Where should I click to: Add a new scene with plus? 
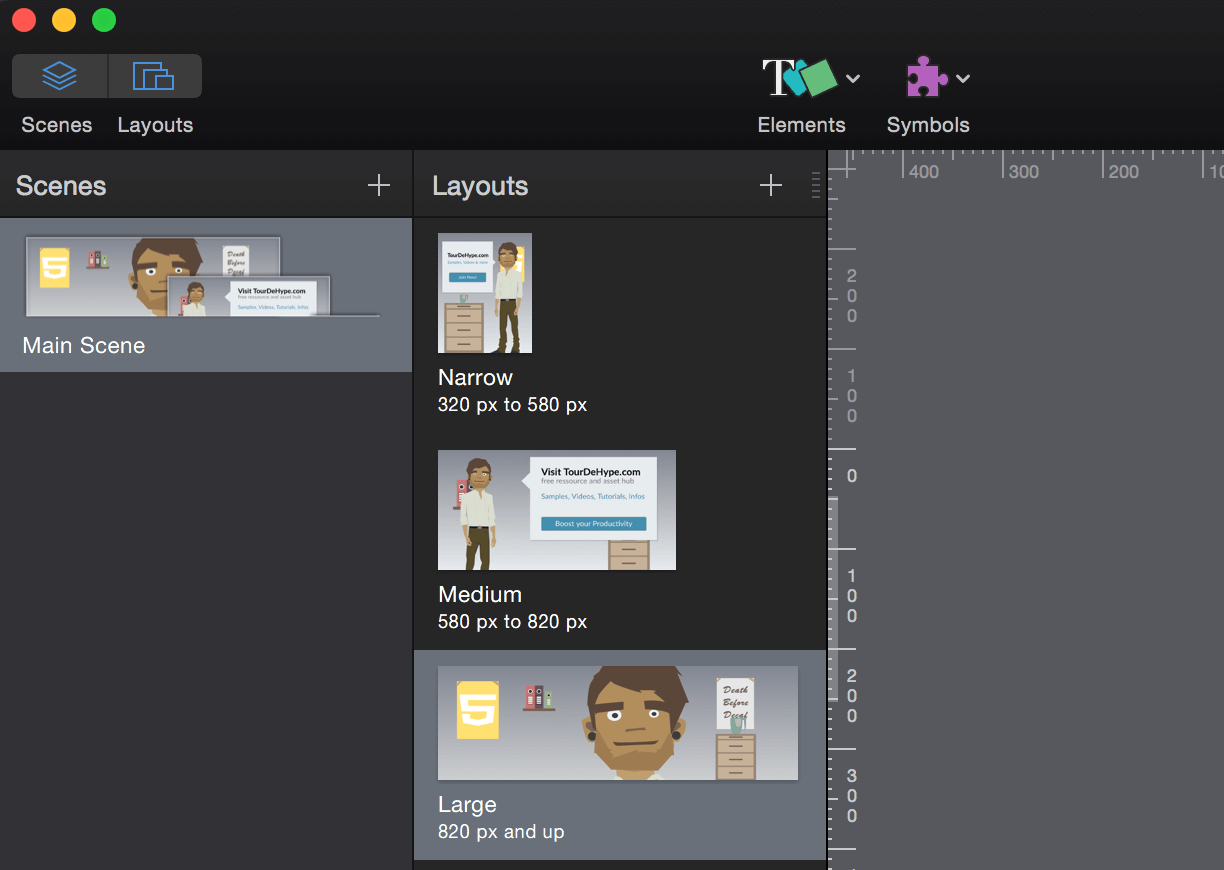click(378, 185)
